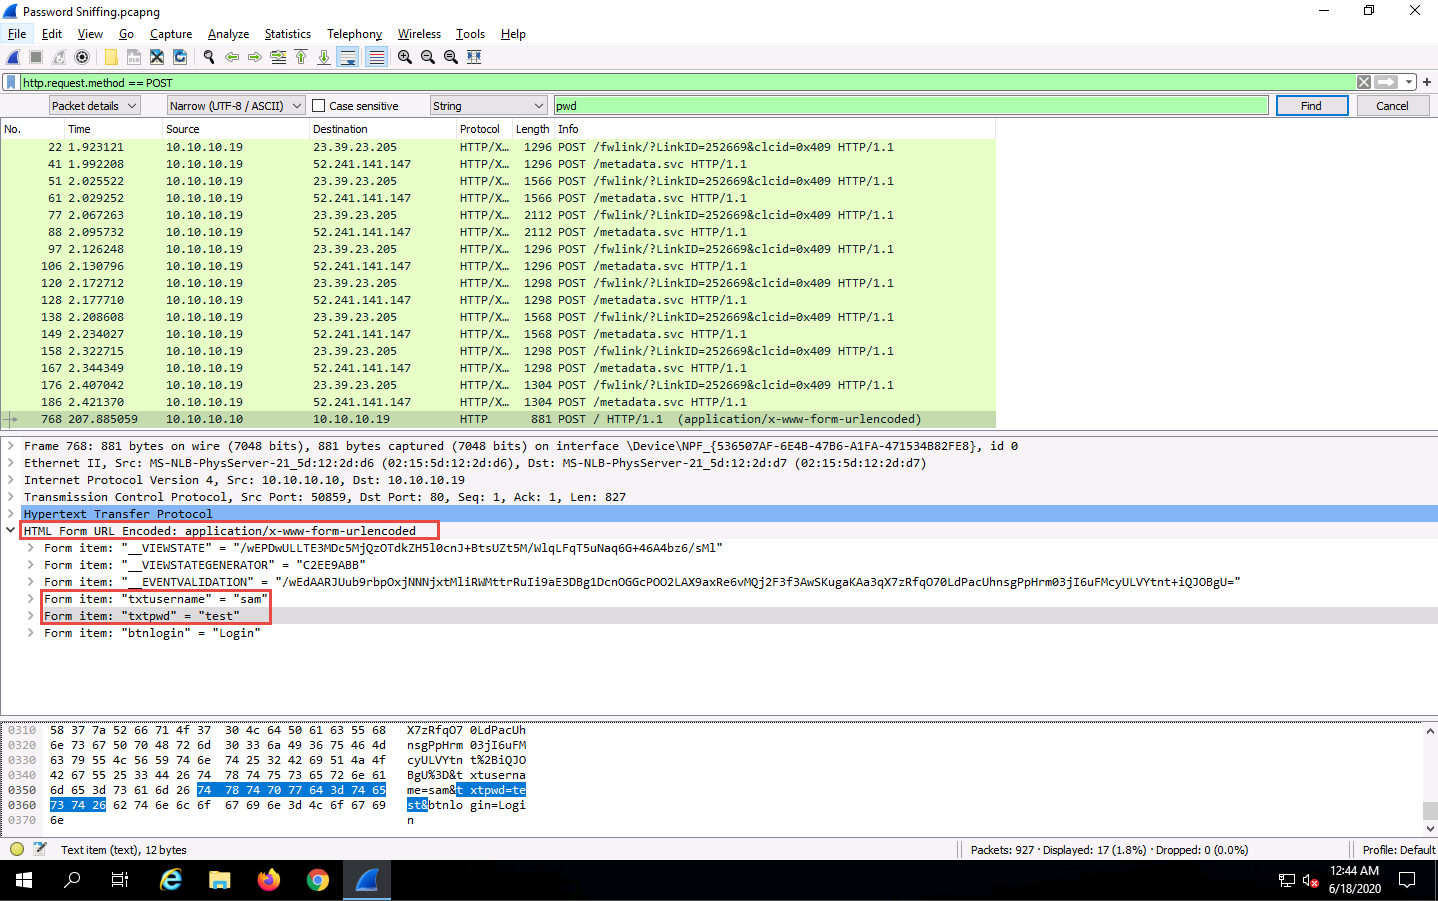Viewport: 1438px width, 901px height.
Task: Click the display filter bookmark icon
Action: tap(11, 82)
